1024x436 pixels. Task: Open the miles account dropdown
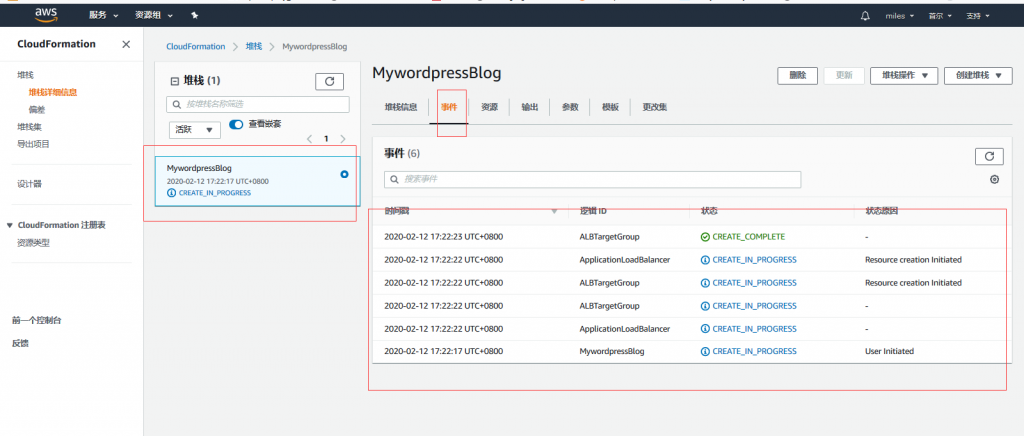point(899,16)
